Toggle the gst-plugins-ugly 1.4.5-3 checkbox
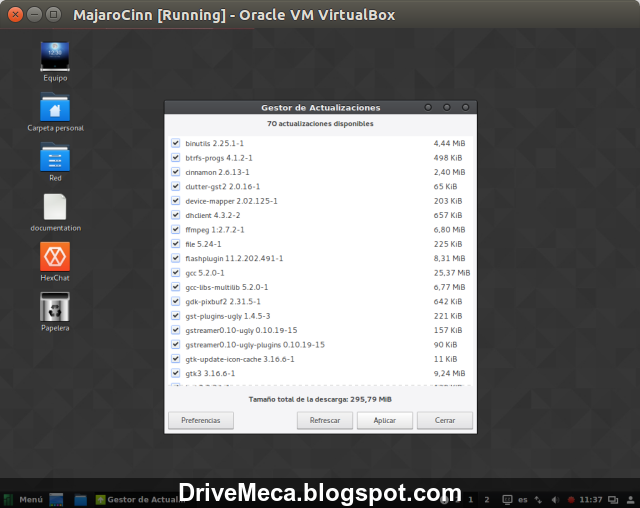 click(176, 315)
